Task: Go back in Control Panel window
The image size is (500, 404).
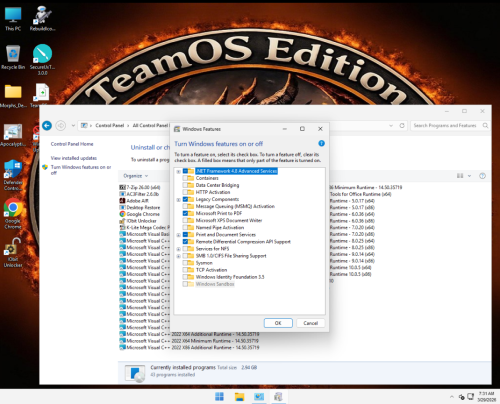Action: [47, 126]
